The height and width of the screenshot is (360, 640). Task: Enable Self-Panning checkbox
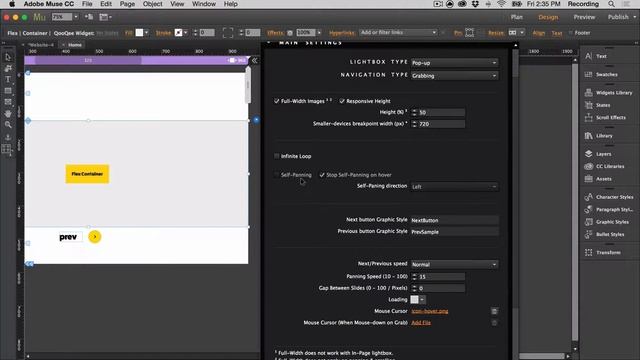[276, 175]
